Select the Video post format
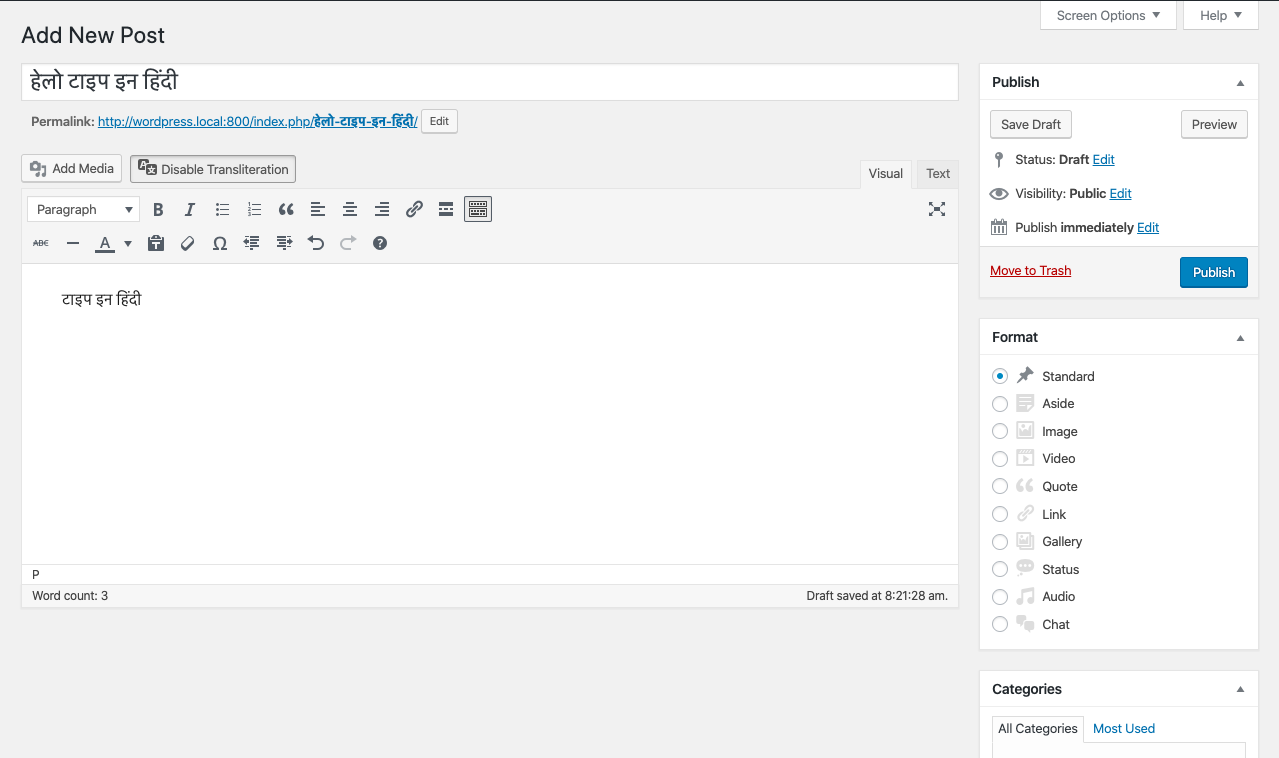The height and width of the screenshot is (758, 1279). [x=1000, y=459]
